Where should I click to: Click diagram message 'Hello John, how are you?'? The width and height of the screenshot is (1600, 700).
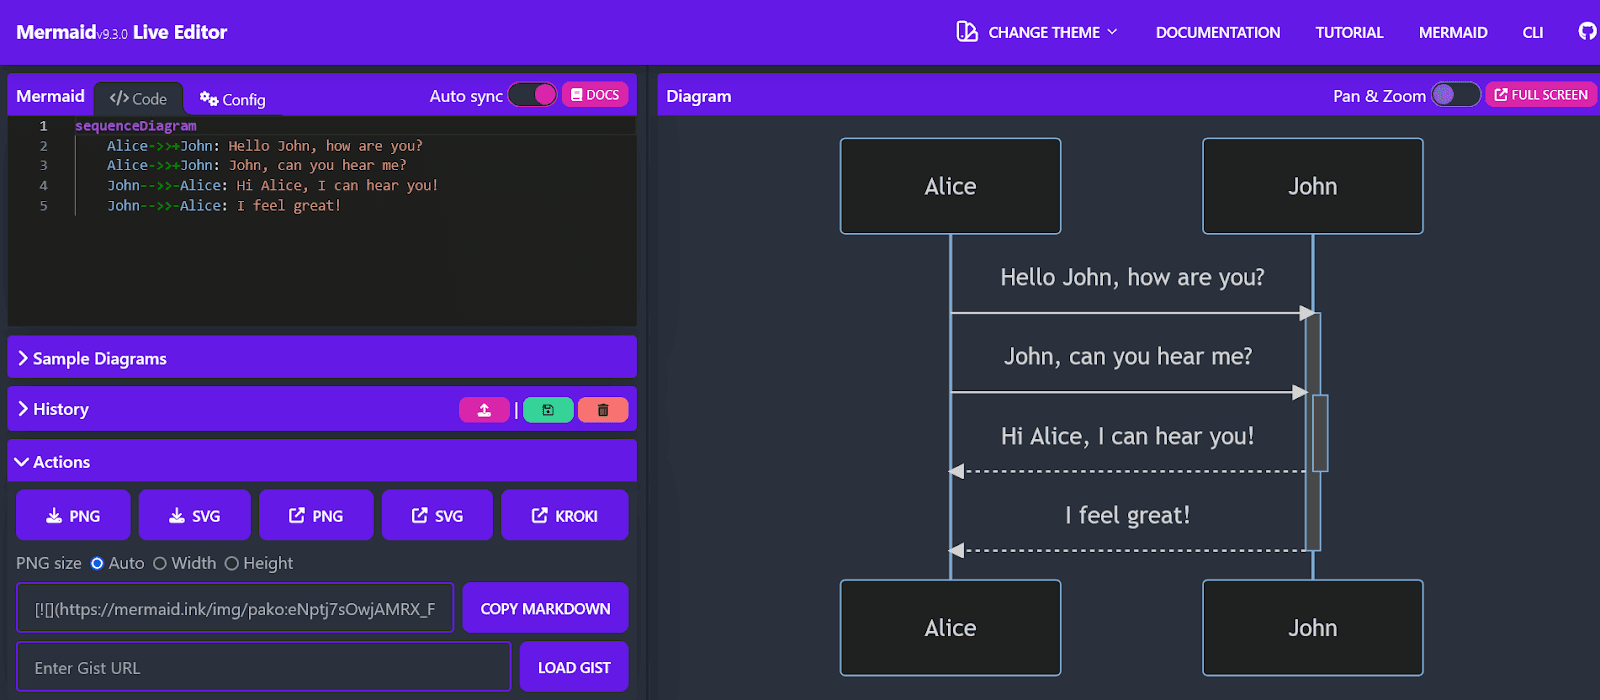click(1132, 277)
